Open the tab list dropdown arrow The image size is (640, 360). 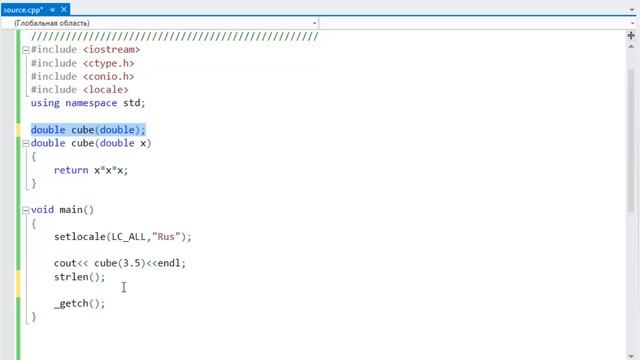(632, 10)
